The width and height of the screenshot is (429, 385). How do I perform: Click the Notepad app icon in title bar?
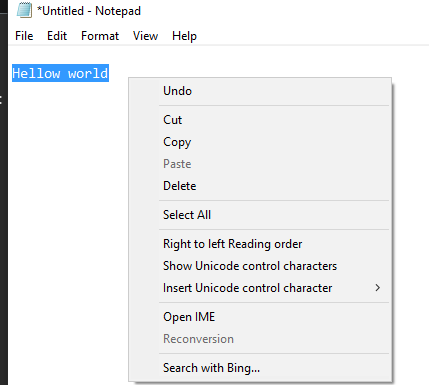(24, 10)
